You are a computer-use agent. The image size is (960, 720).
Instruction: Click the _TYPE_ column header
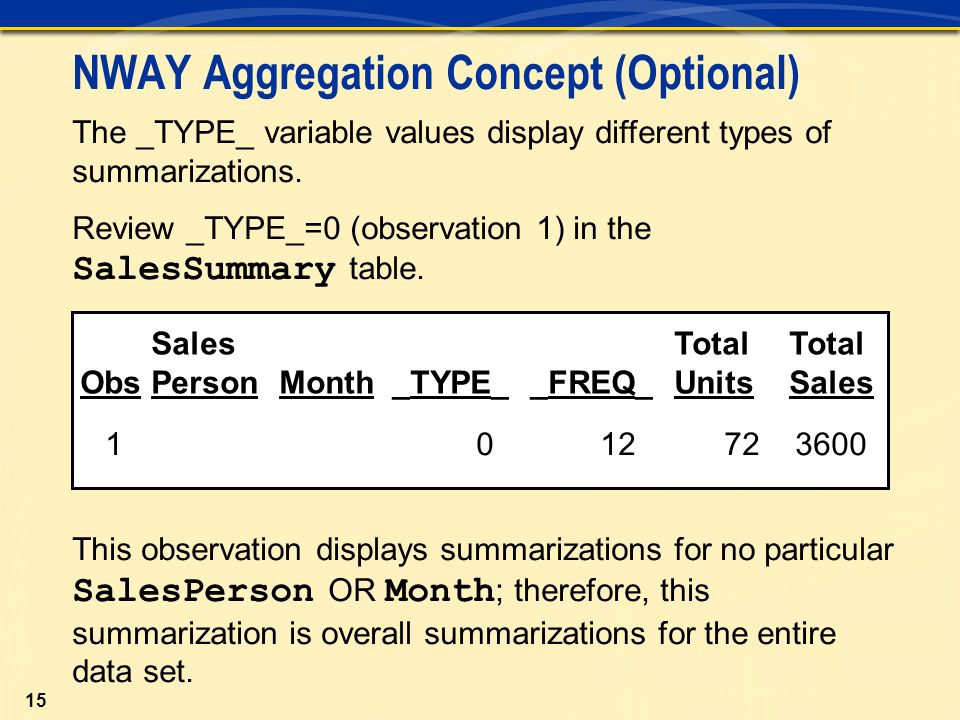[x=450, y=383]
